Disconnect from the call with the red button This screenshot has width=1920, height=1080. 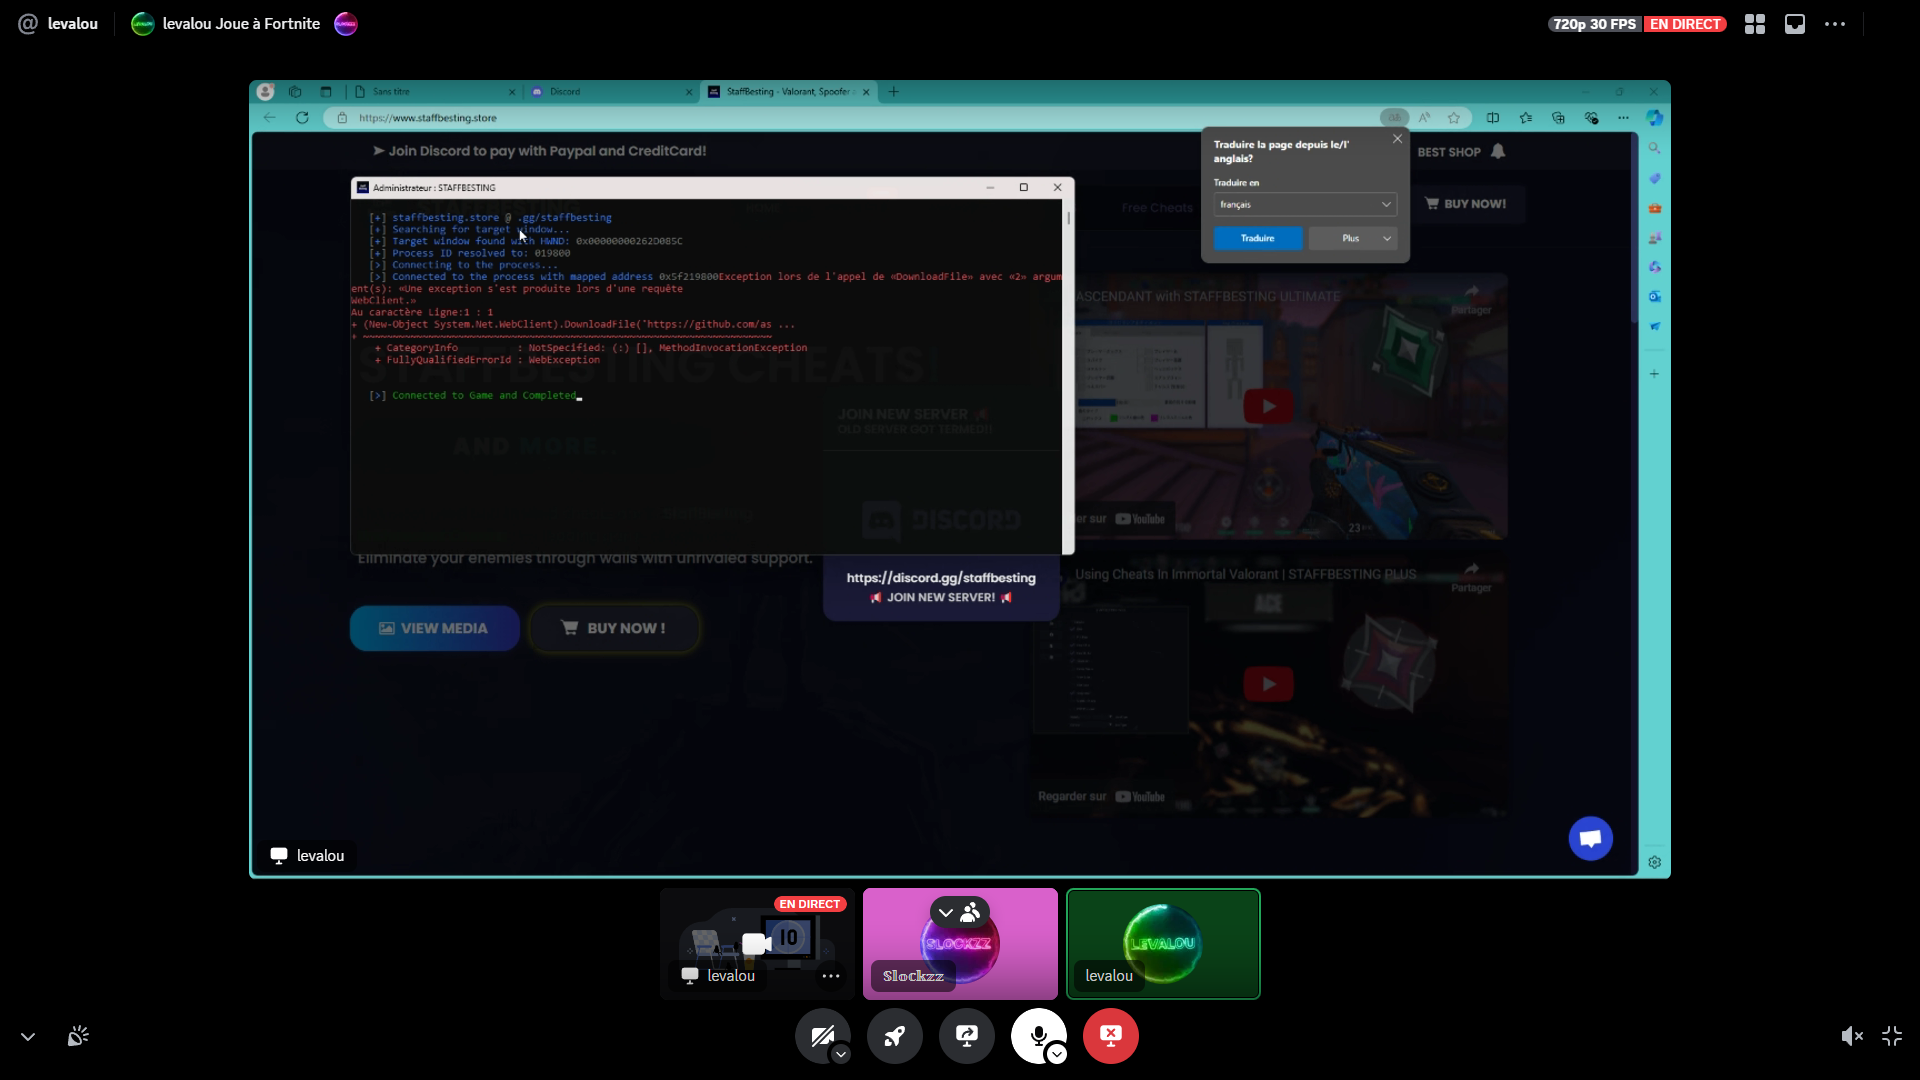tap(1111, 1036)
